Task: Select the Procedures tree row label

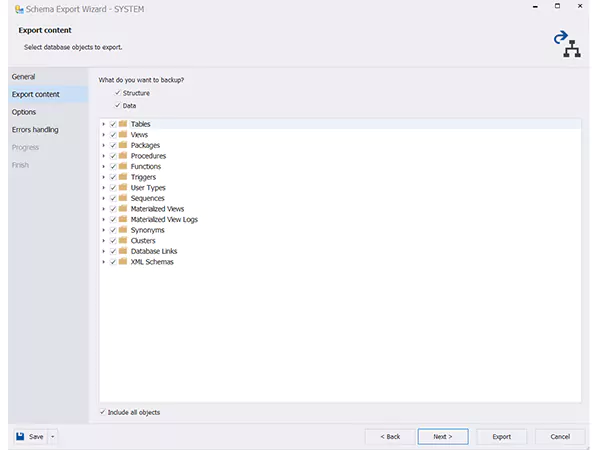Action: click(148, 156)
